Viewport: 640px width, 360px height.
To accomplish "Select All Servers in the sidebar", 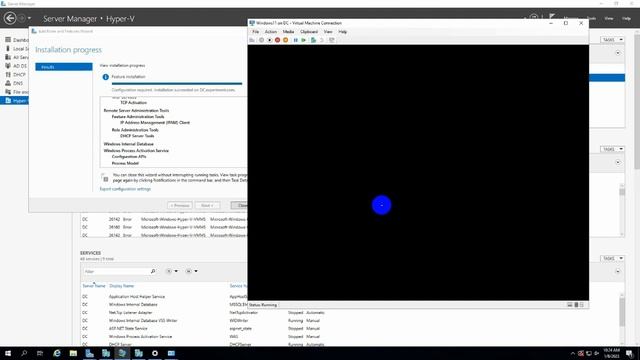I will pyautogui.click(x=16, y=57).
